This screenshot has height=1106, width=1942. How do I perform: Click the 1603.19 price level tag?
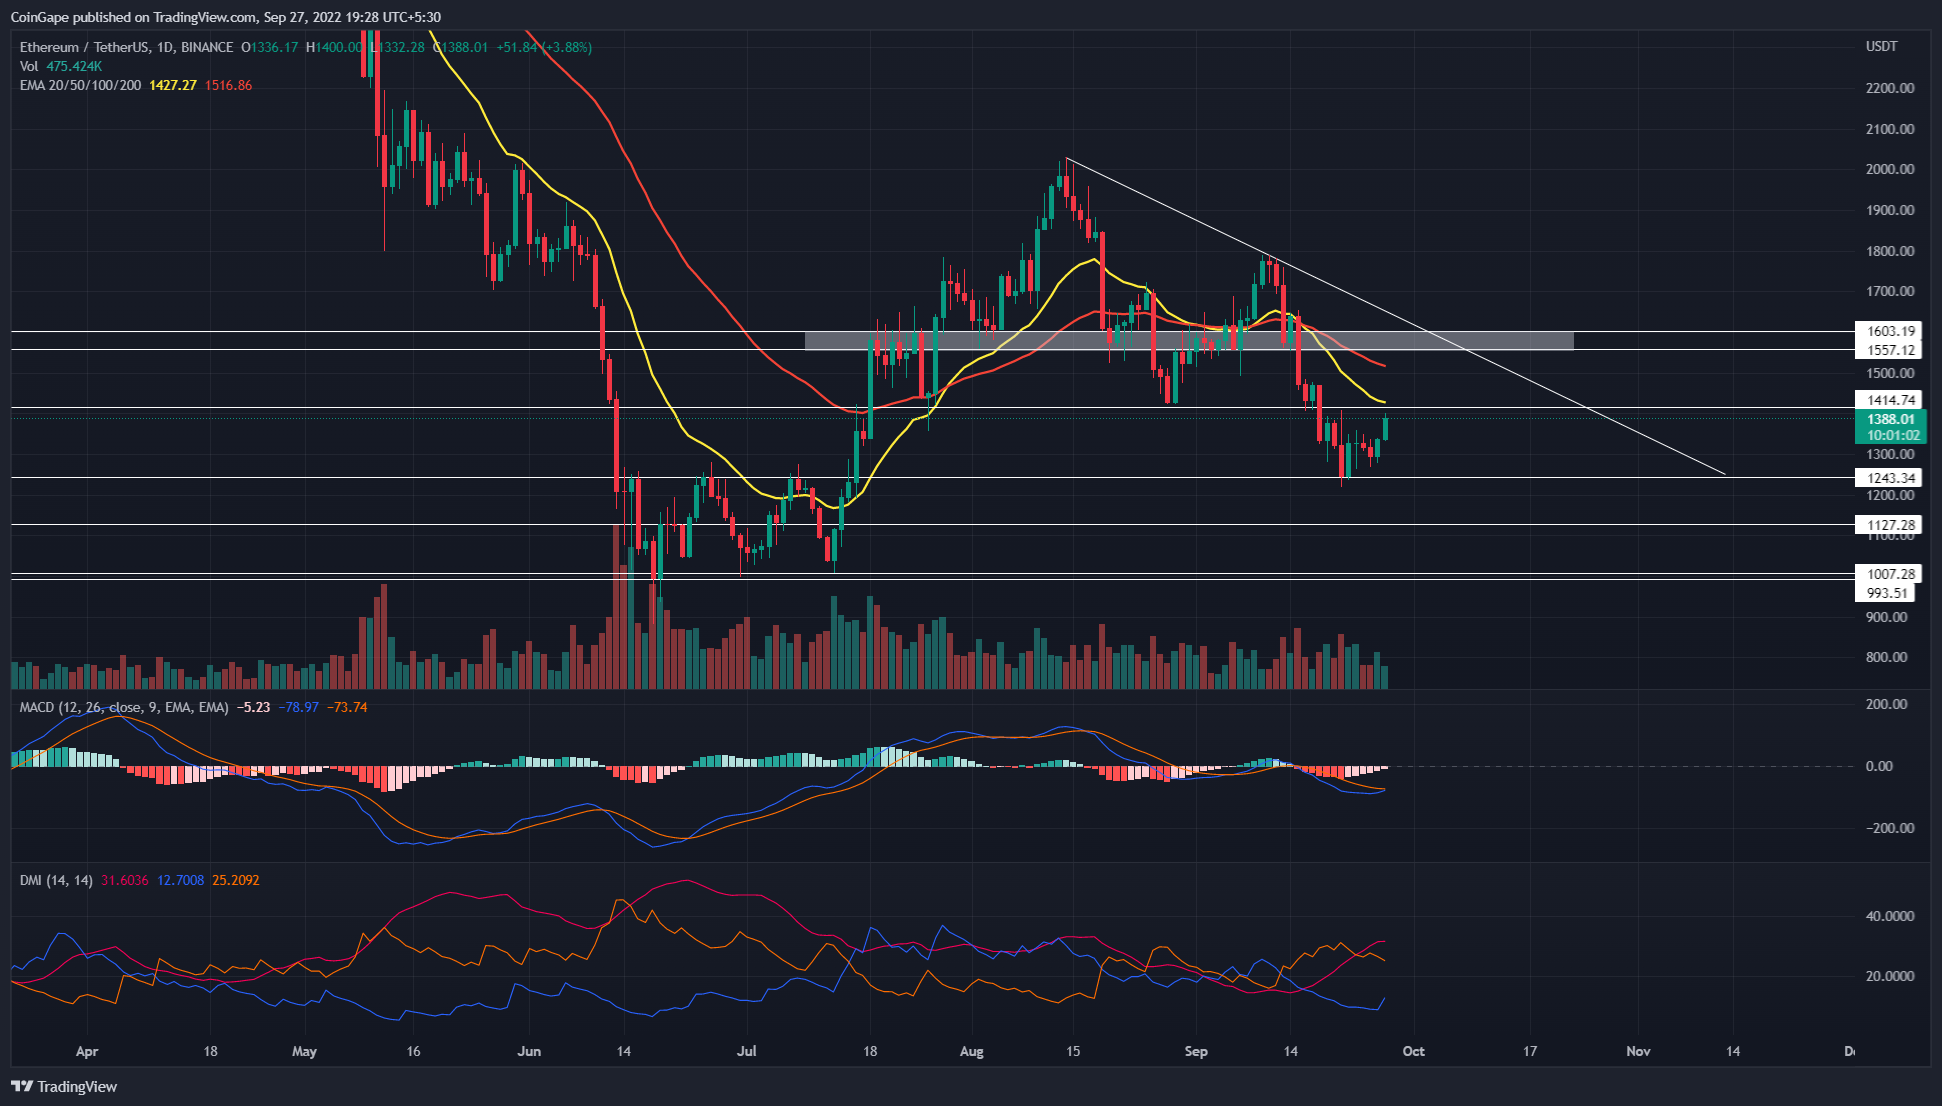(1890, 331)
